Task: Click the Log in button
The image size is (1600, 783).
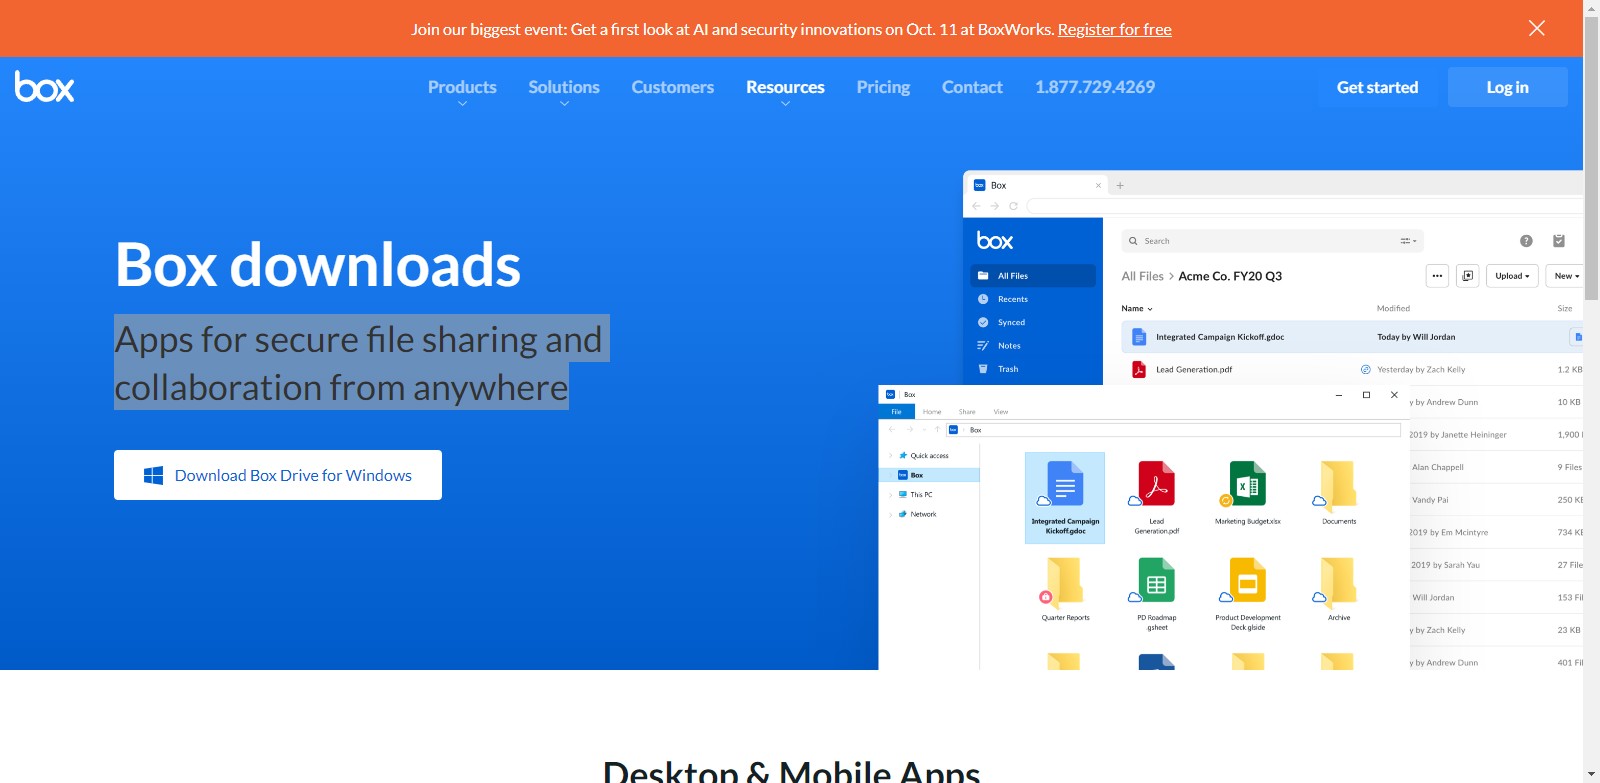Action: pyautogui.click(x=1507, y=87)
